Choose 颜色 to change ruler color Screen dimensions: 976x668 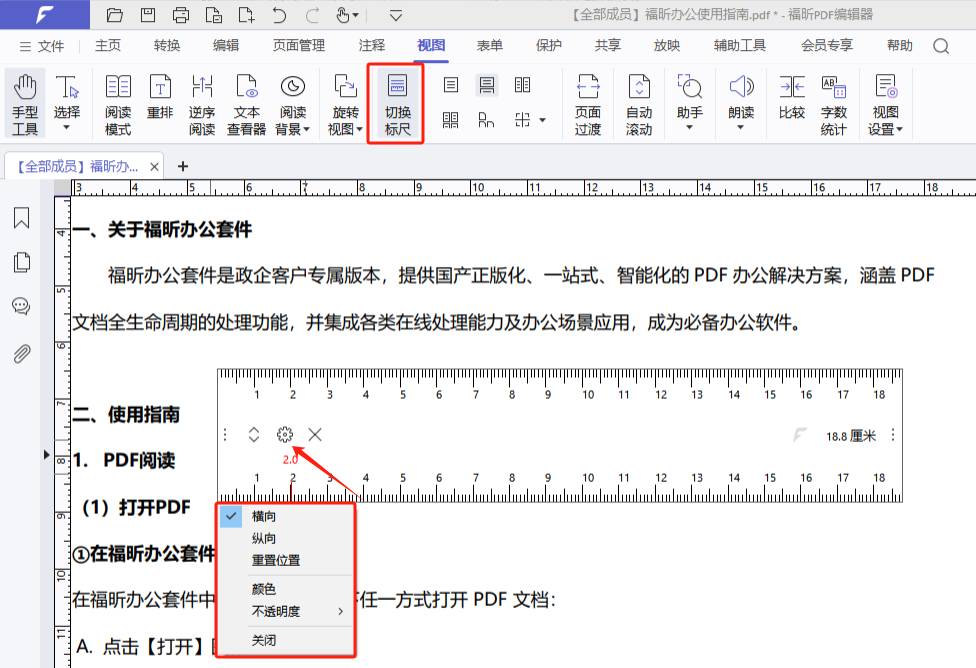[x=264, y=590]
